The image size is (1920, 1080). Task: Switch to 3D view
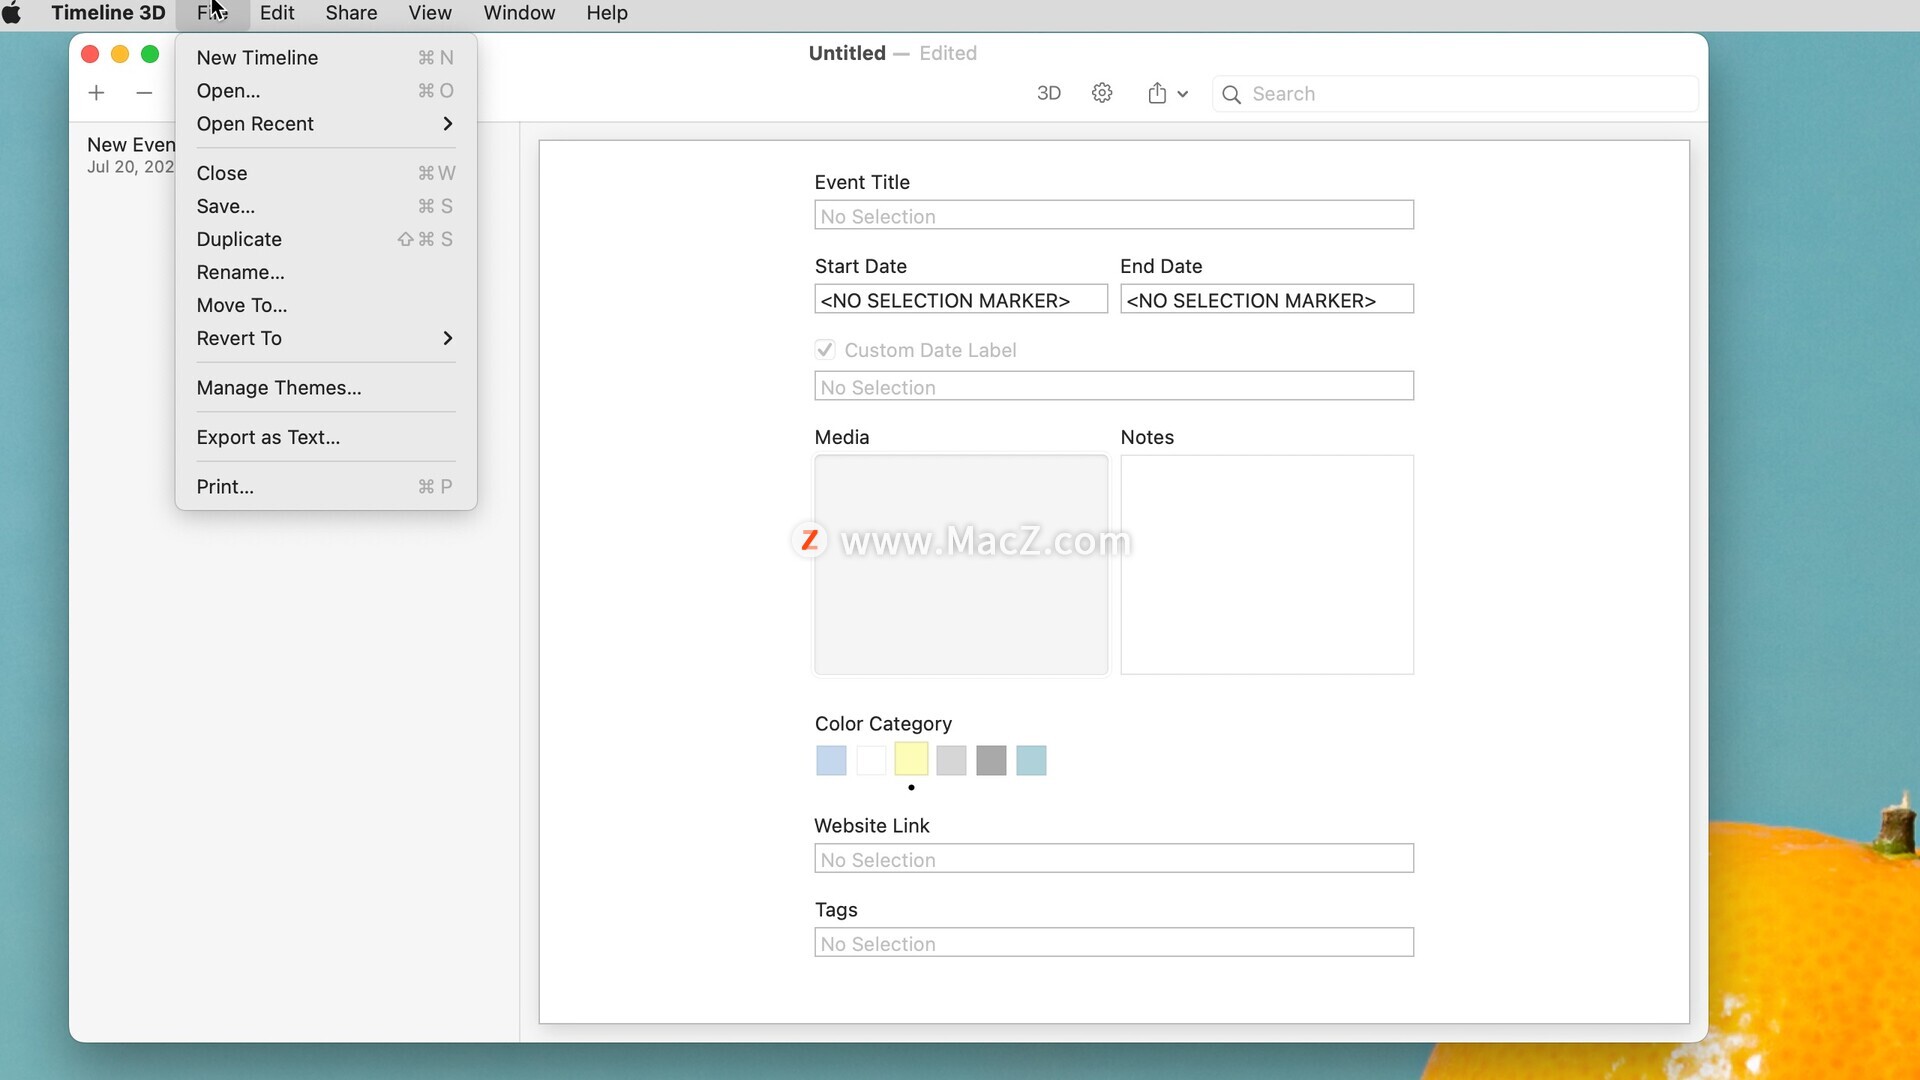pos(1048,93)
